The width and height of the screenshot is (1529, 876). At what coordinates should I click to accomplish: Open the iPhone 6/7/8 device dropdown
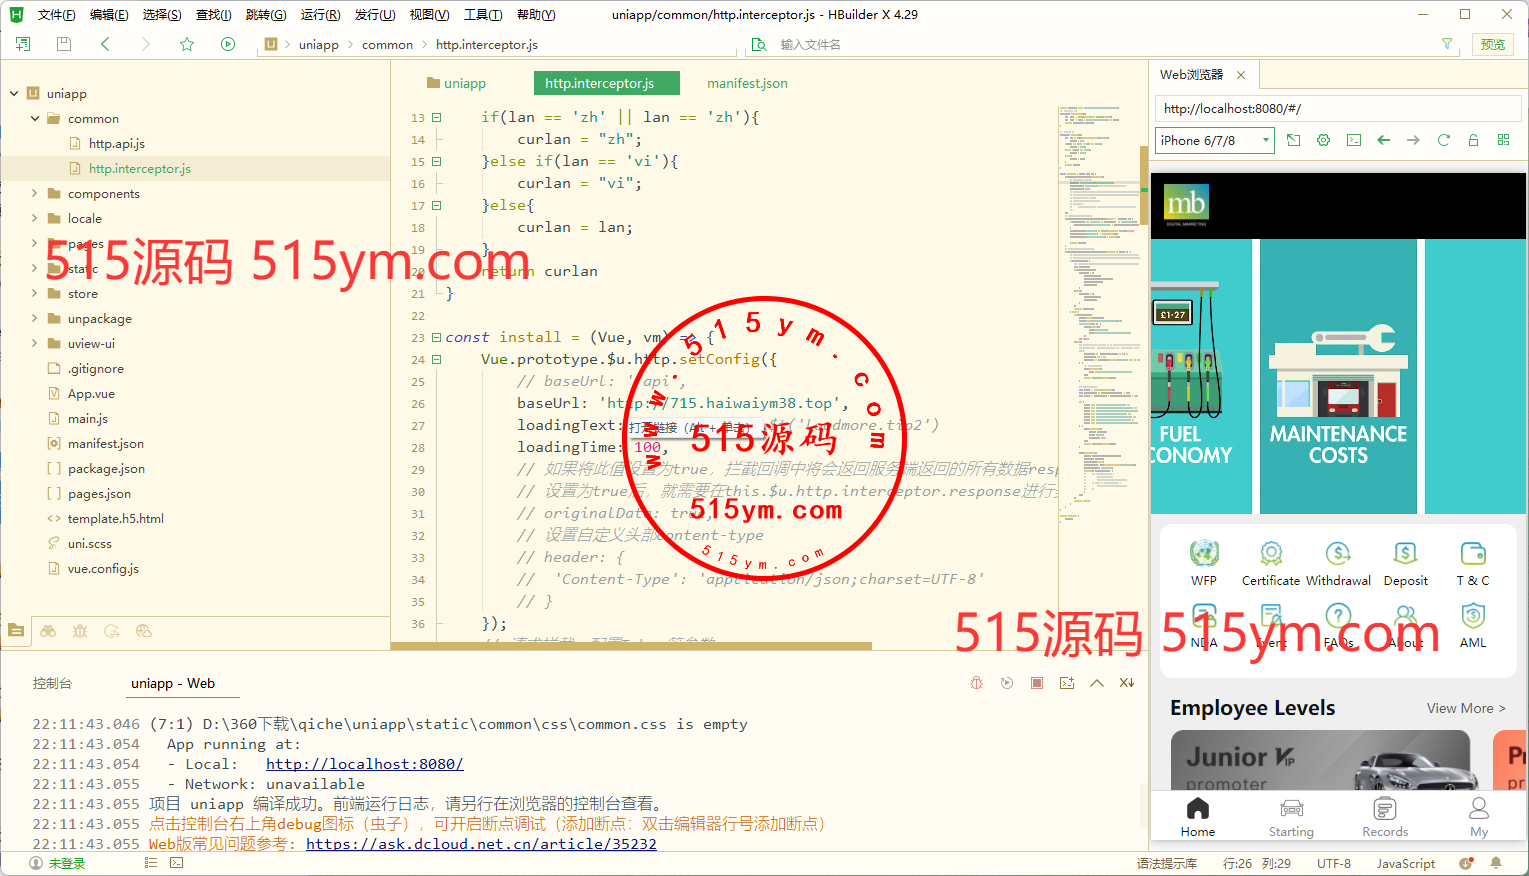[1215, 140]
